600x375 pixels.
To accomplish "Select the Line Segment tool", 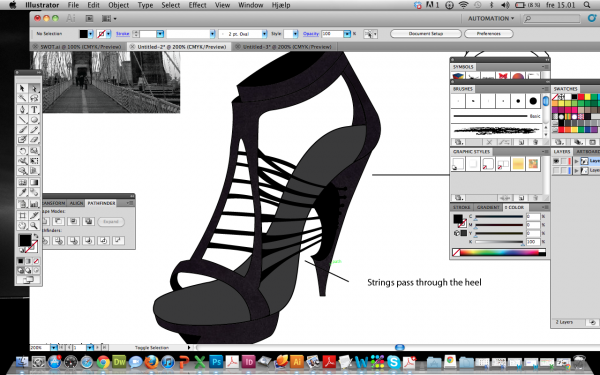I will [x=23, y=120].
